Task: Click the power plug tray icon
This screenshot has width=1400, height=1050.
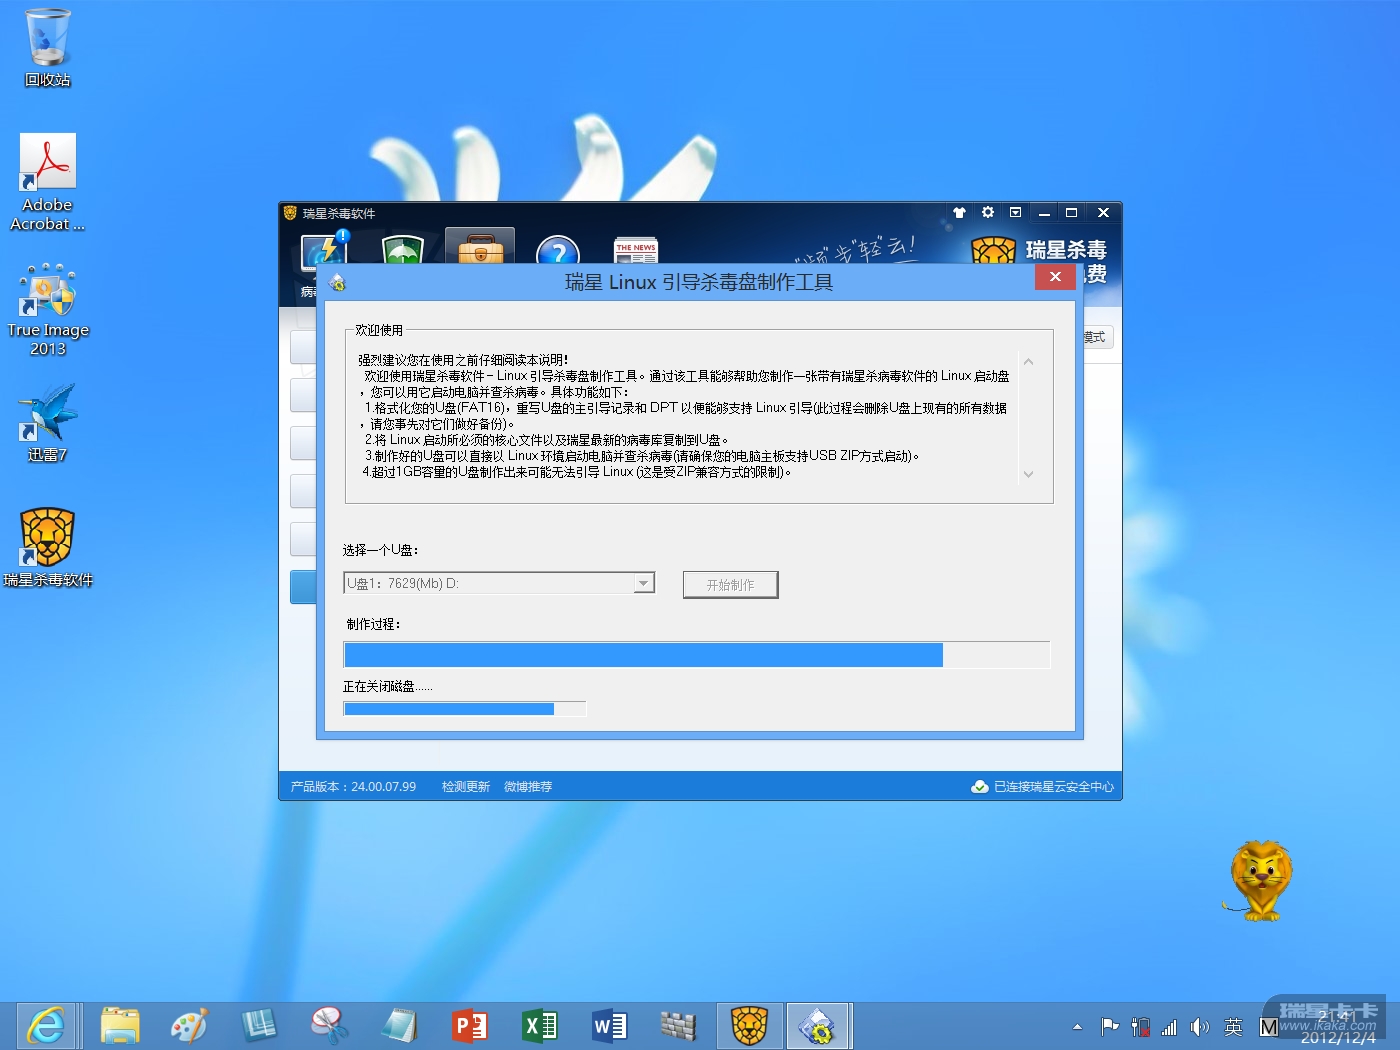Action: pyautogui.click(x=1140, y=1027)
